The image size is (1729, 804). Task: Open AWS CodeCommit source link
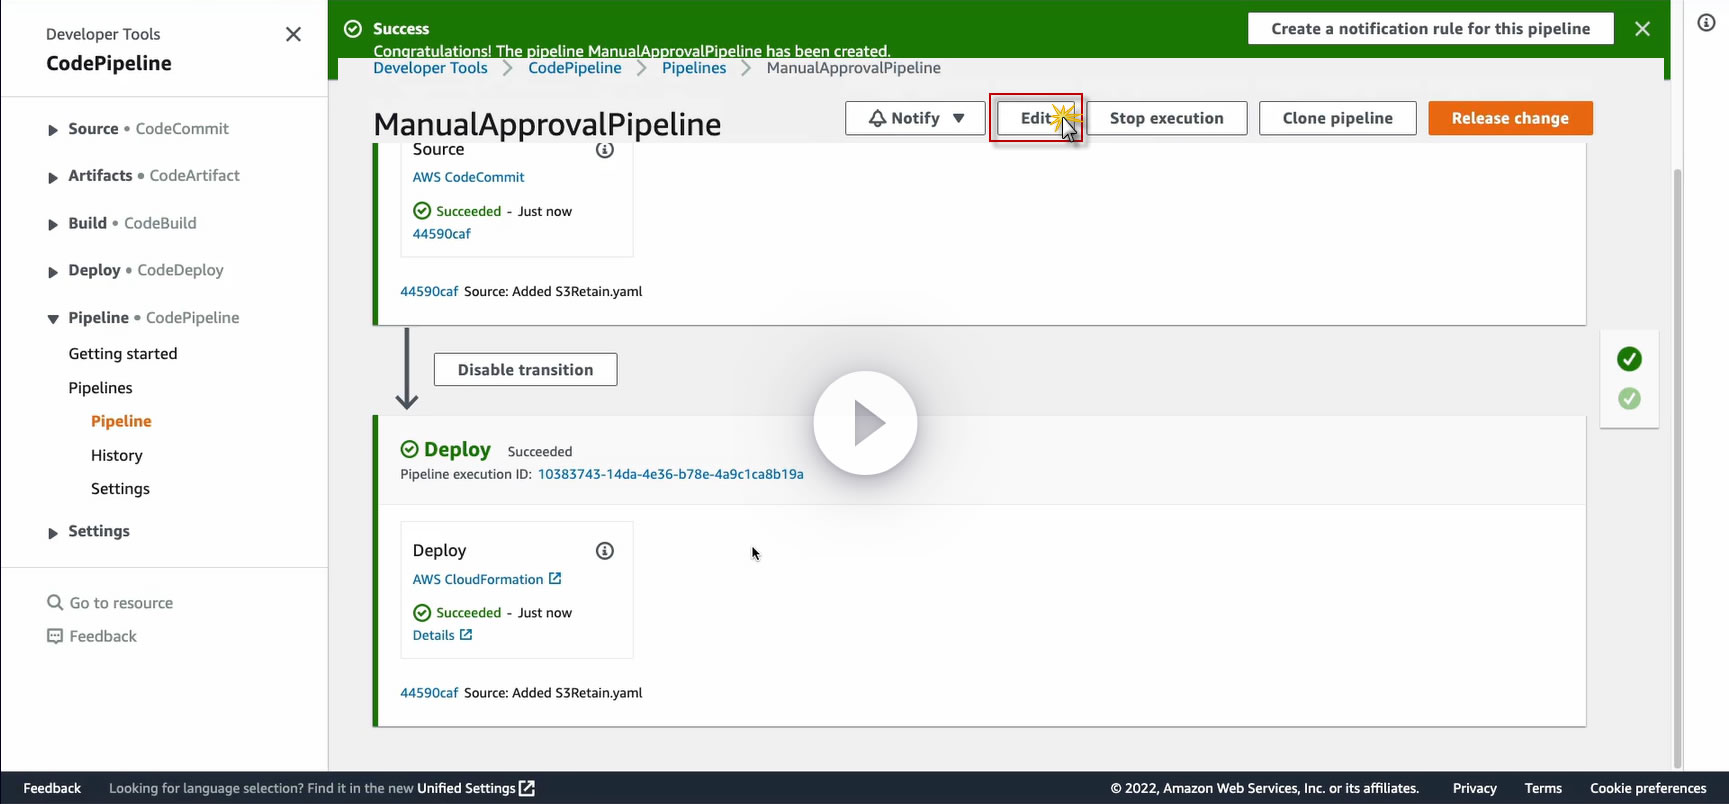(x=468, y=177)
